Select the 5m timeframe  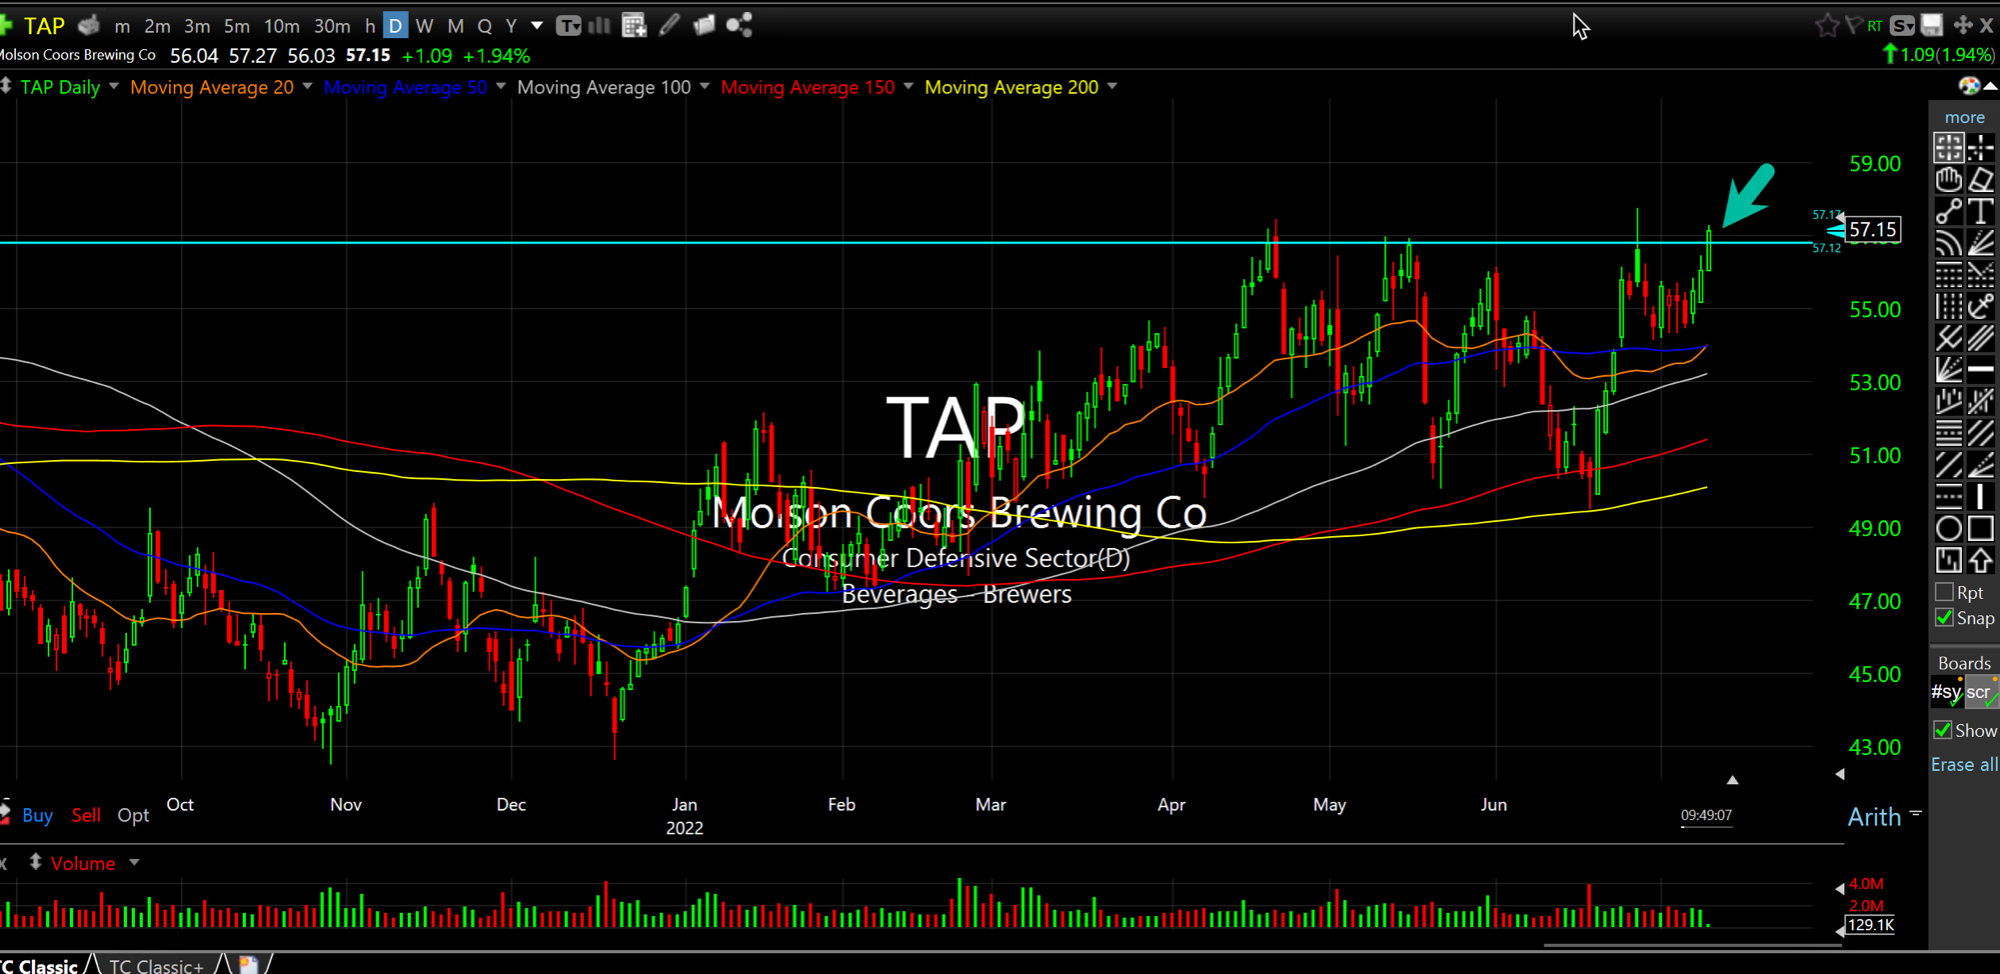click(237, 26)
